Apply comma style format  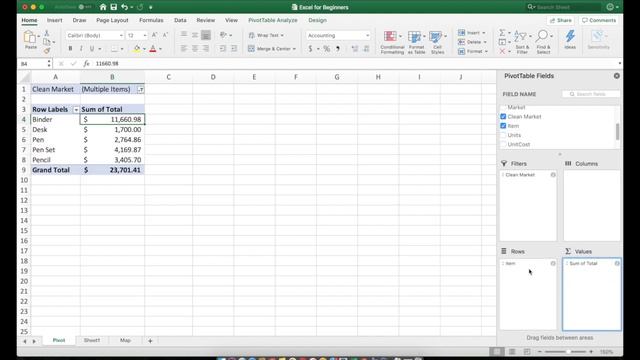point(338,49)
